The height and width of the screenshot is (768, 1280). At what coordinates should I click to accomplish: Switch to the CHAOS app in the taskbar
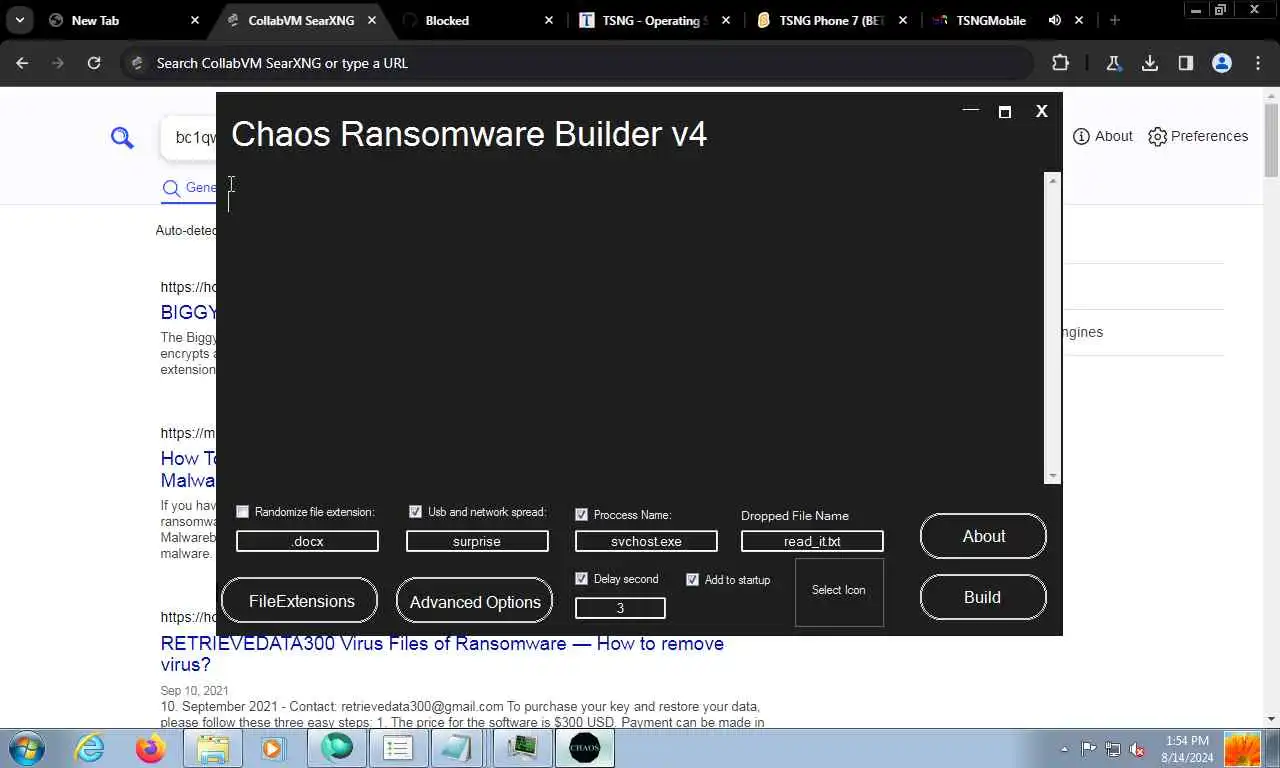(x=584, y=748)
